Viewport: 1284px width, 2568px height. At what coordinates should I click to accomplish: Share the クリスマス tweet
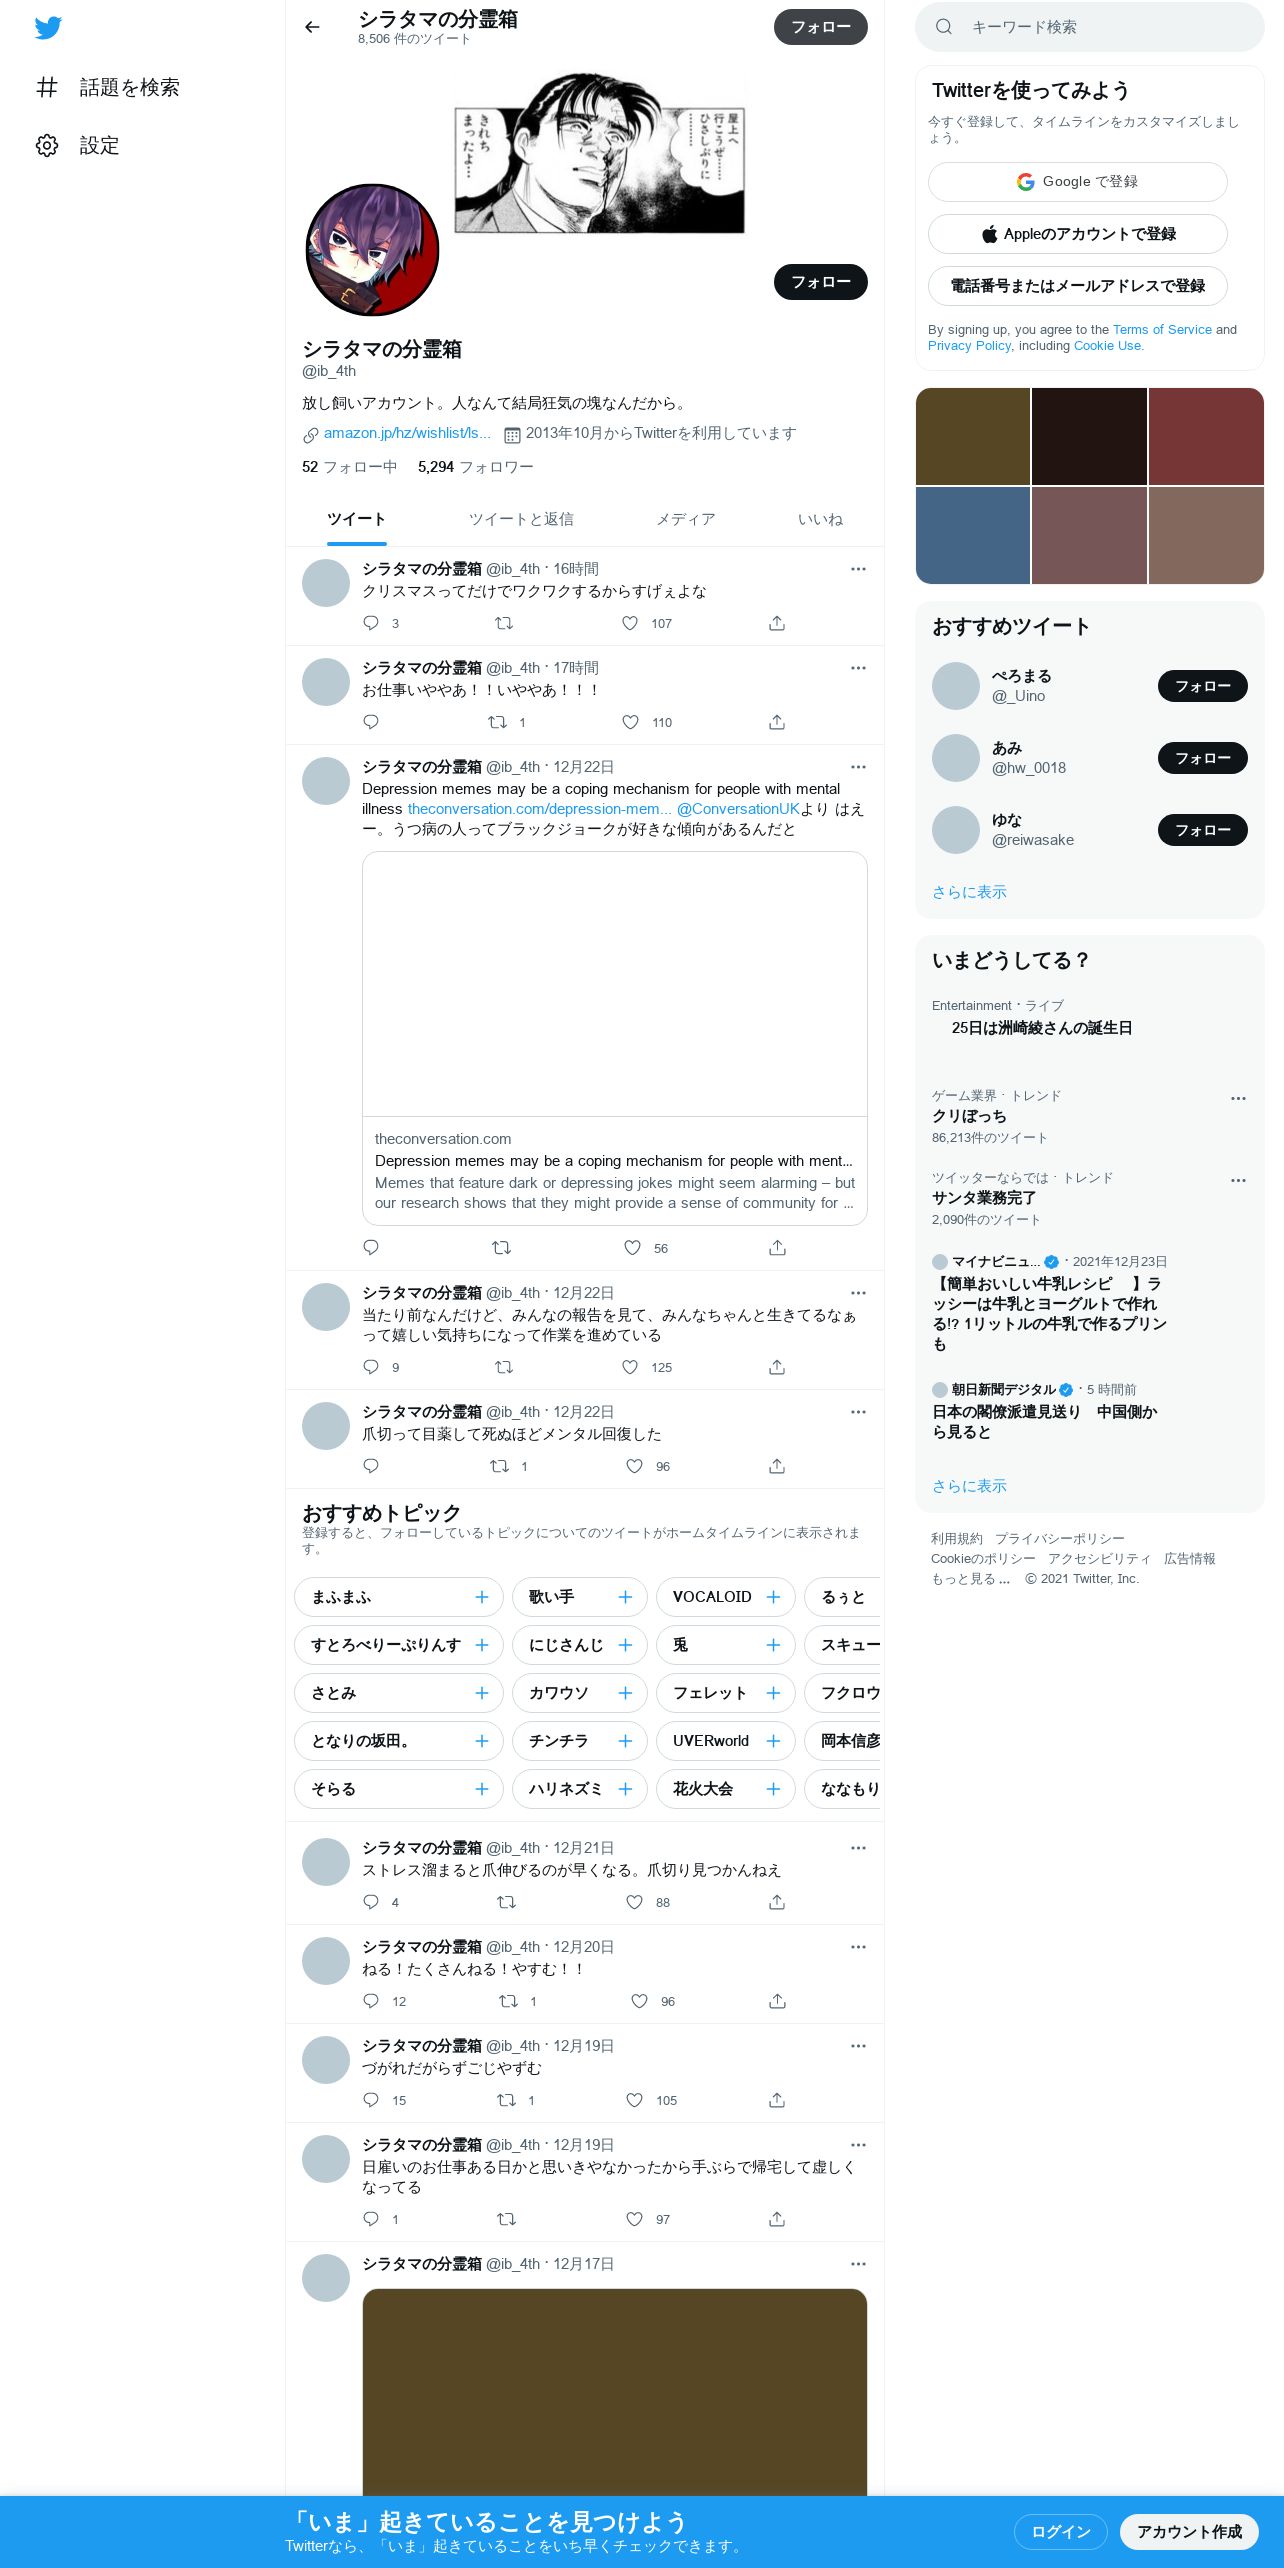point(777,623)
